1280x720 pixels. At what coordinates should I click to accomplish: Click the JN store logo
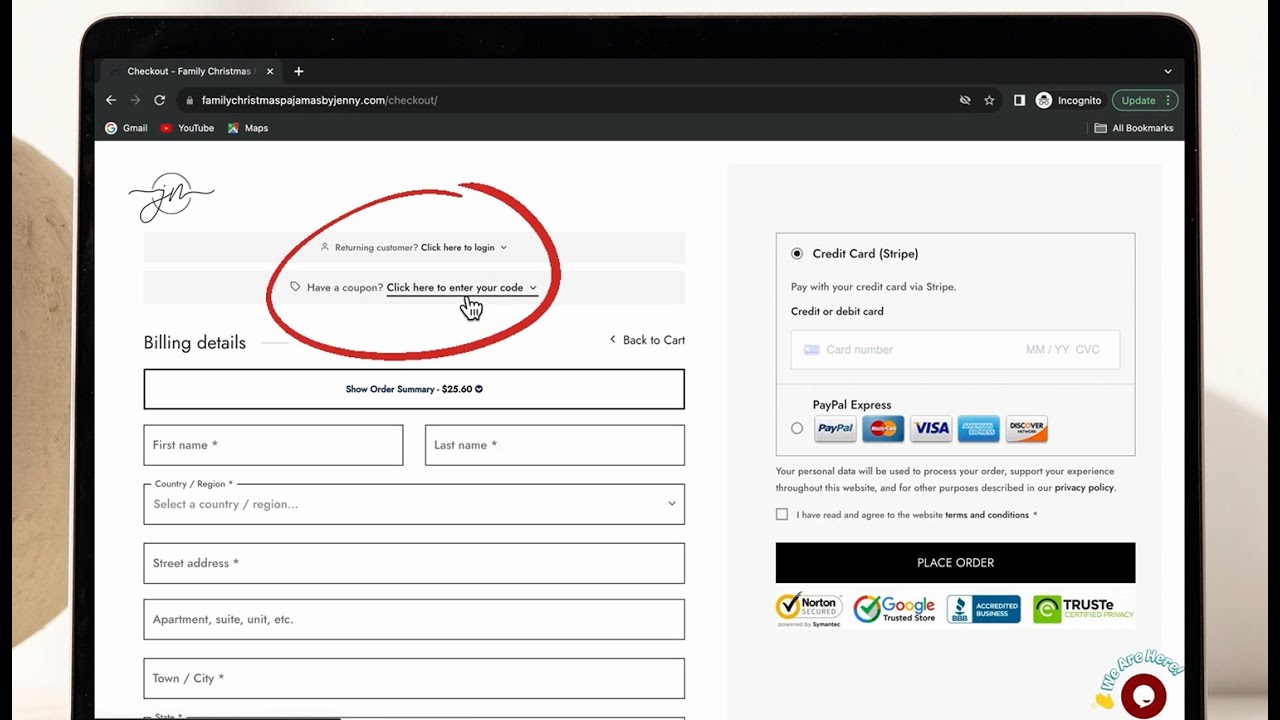(x=171, y=197)
